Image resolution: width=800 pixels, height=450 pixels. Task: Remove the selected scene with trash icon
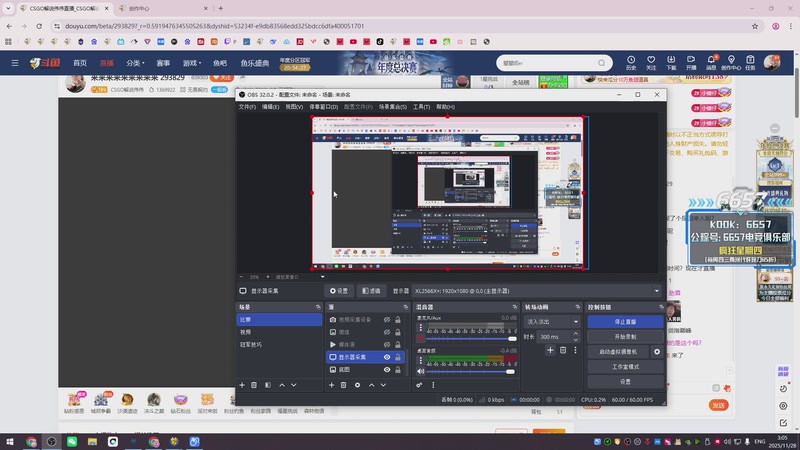(254, 385)
